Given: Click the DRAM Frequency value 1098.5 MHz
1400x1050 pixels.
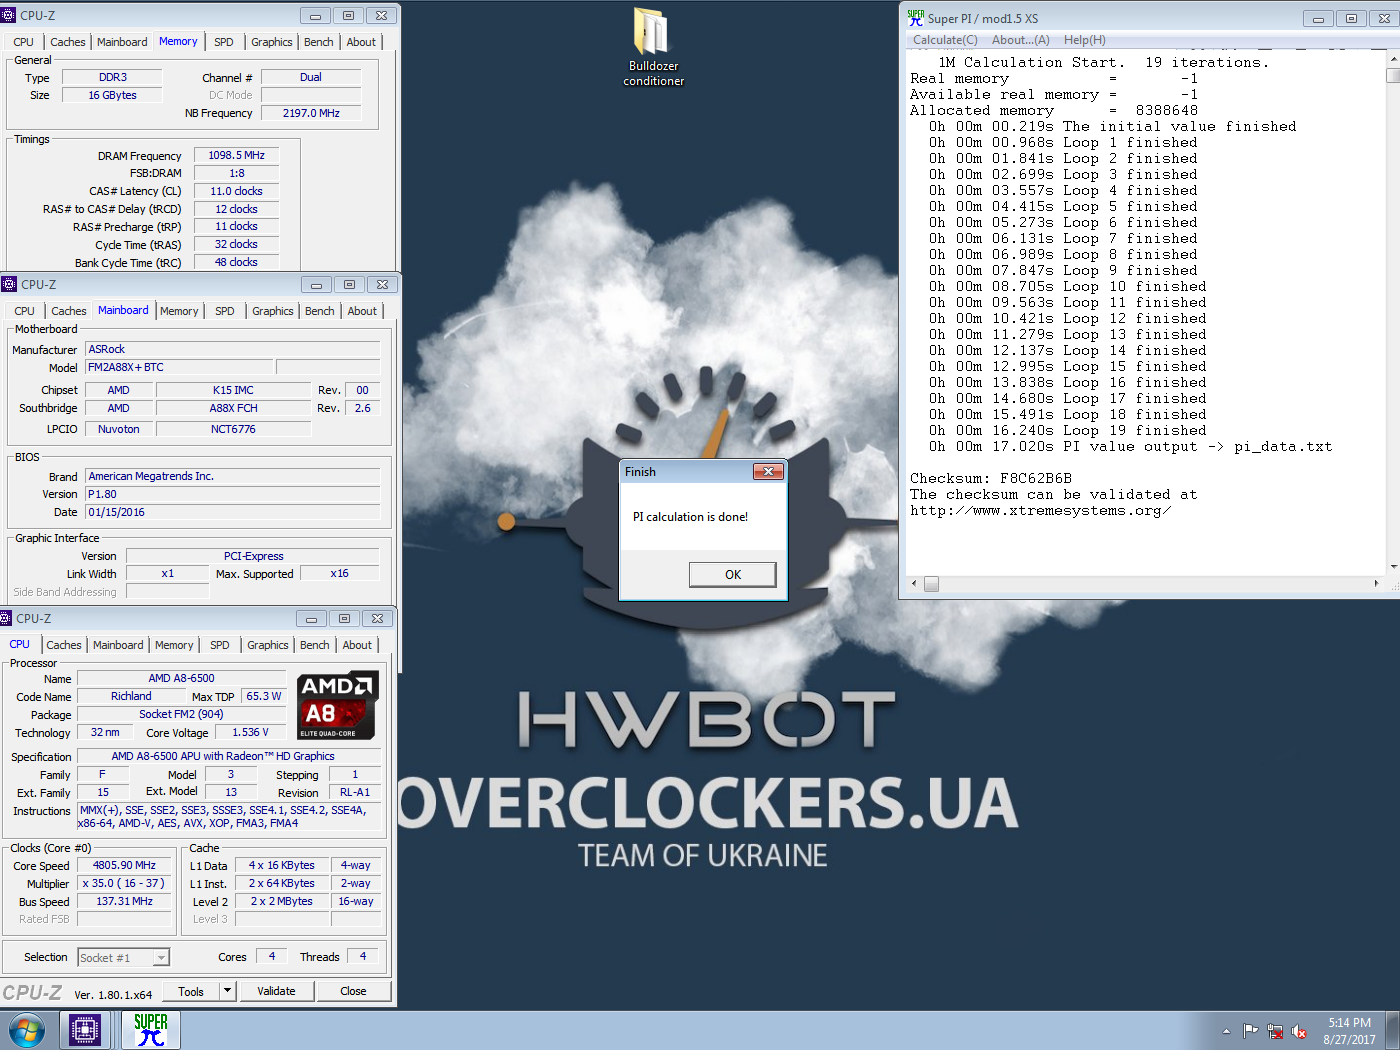Looking at the screenshot, I should click(236, 156).
